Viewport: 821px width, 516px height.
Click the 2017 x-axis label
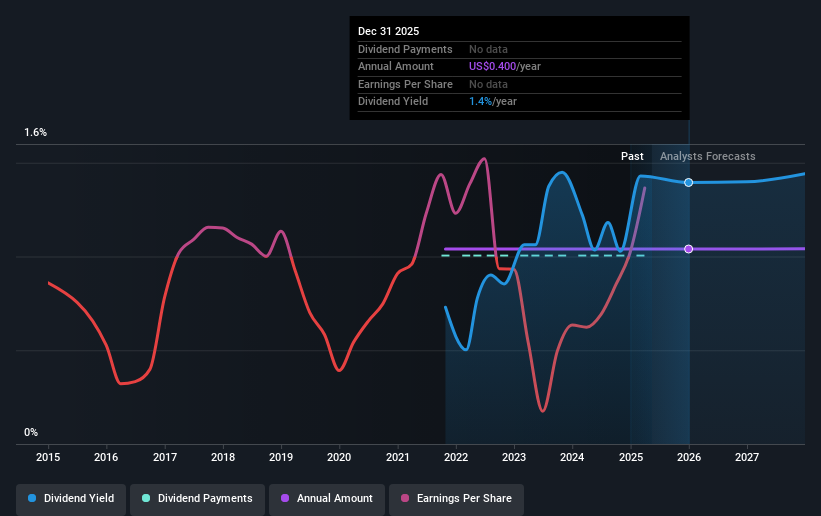(165, 457)
